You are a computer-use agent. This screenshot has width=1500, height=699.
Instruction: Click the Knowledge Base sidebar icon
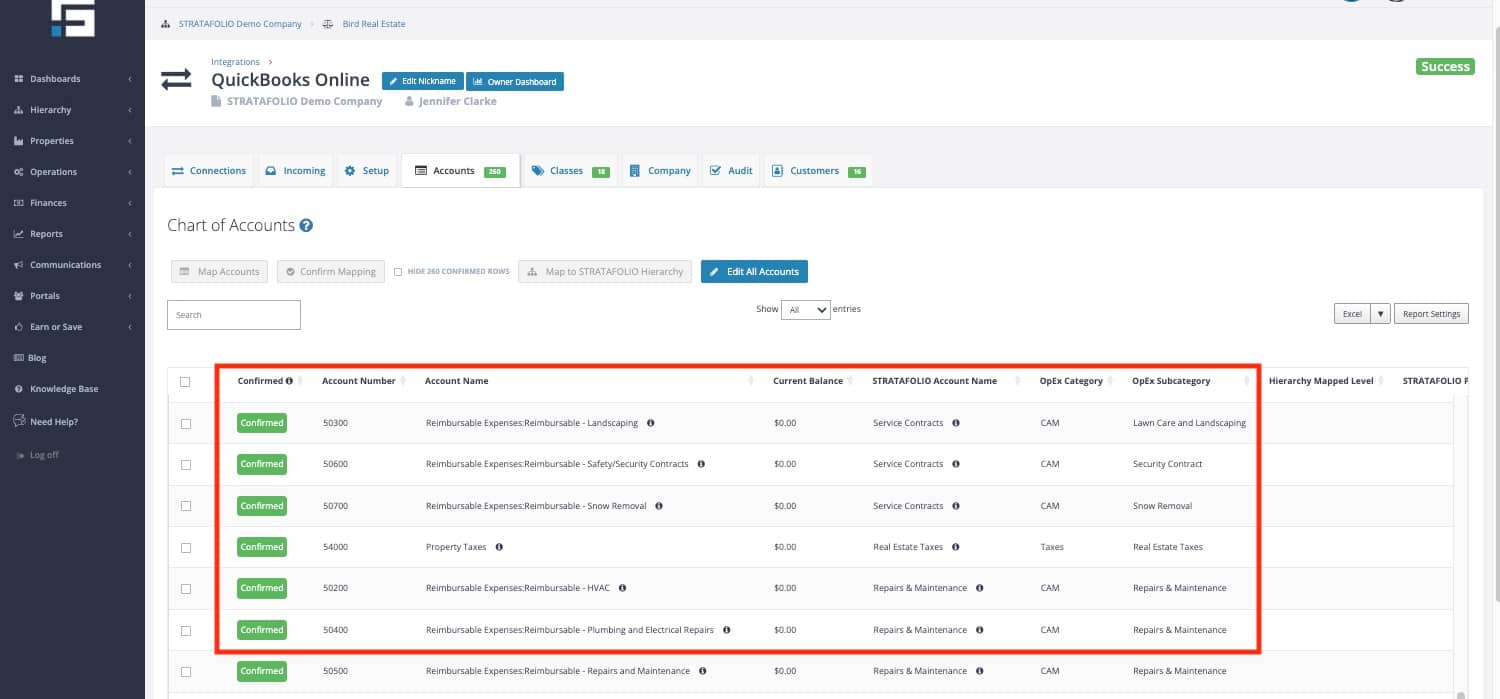click(19, 389)
